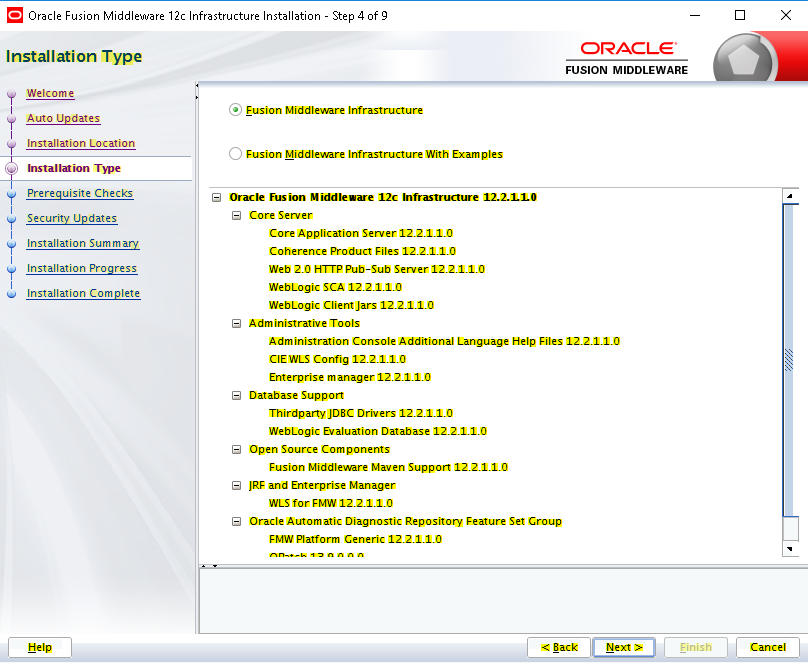Collapse the Database Support tree node
The width and height of the screenshot is (808, 663).
(237, 396)
